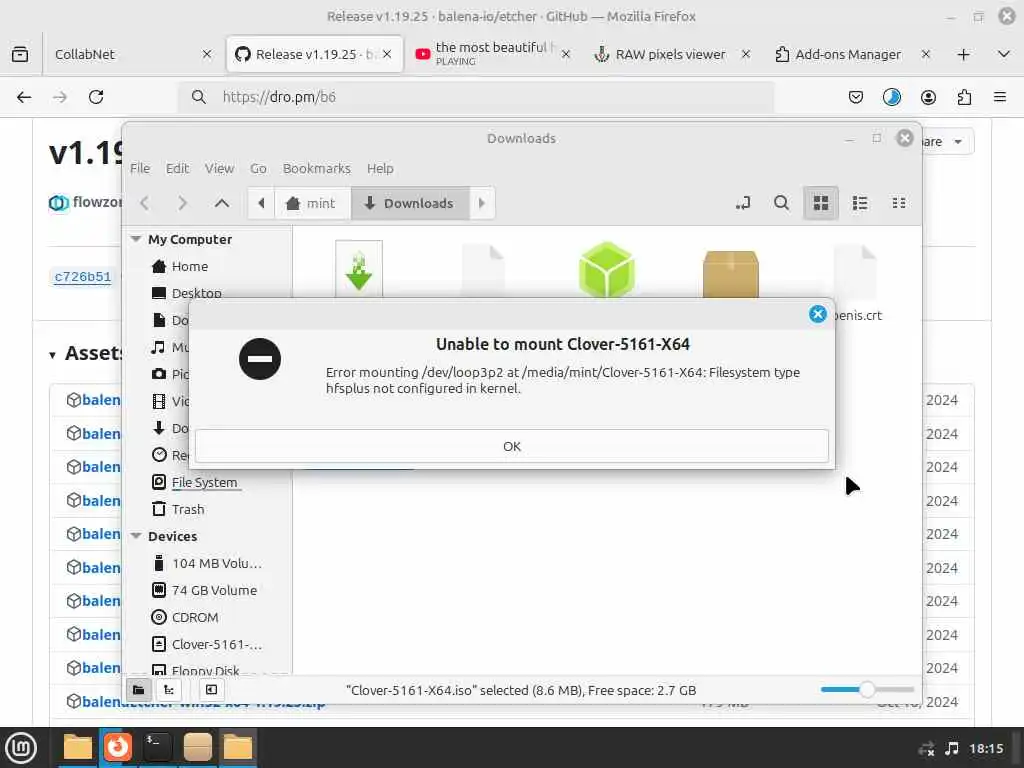Open the File menu in Downloads window
Screen dimensions: 1024x768
(140, 168)
